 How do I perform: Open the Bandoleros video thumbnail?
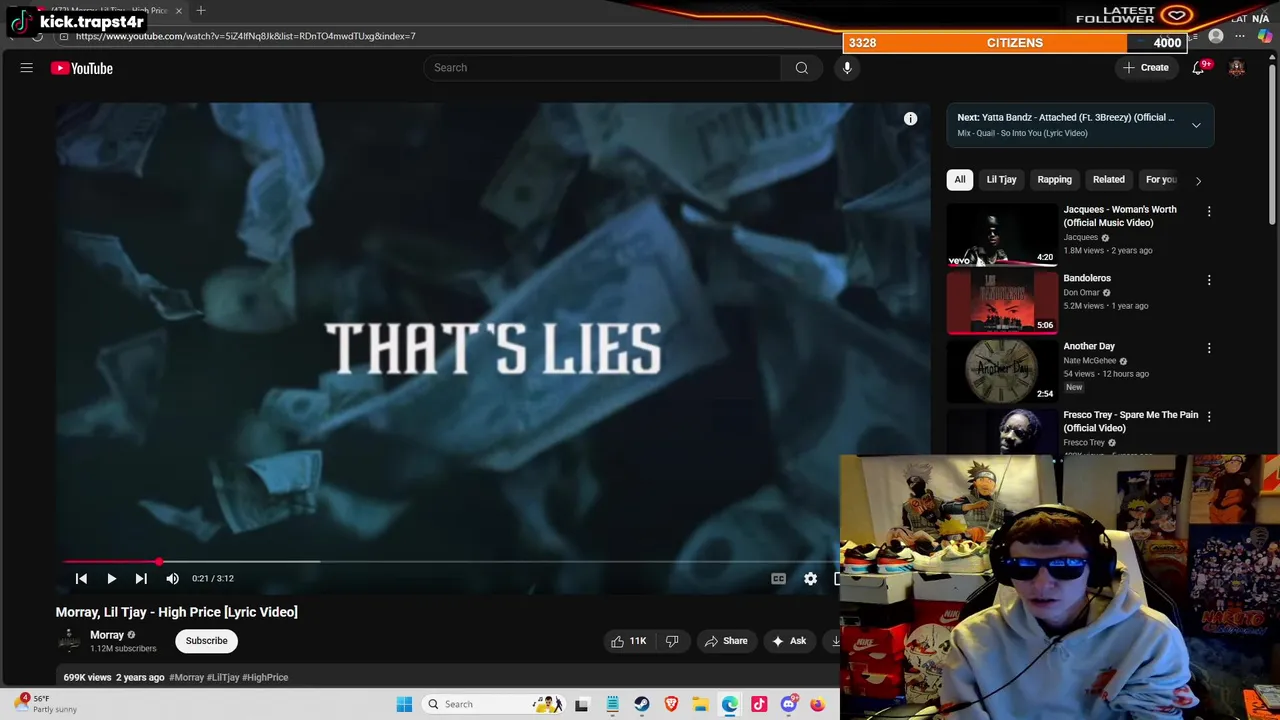pos(1001,303)
